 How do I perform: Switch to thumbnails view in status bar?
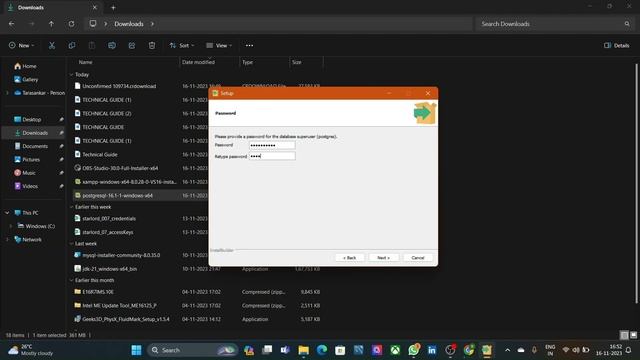point(633,335)
